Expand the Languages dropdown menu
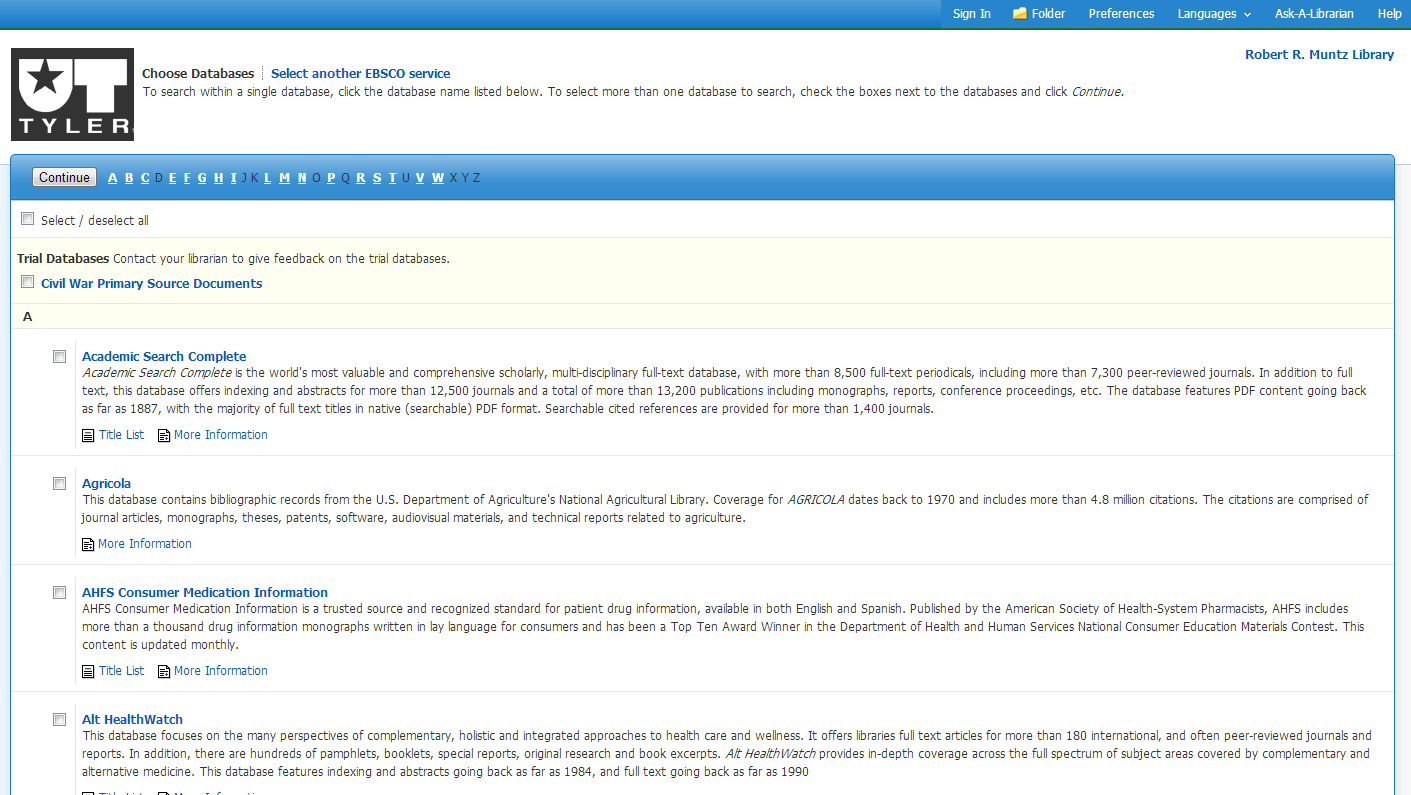The width and height of the screenshot is (1411, 795). (1214, 14)
